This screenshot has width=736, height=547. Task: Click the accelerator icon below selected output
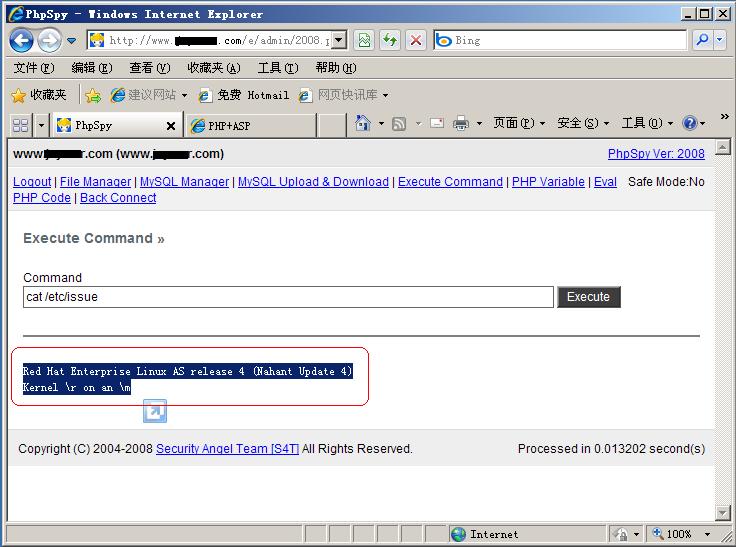coord(155,411)
